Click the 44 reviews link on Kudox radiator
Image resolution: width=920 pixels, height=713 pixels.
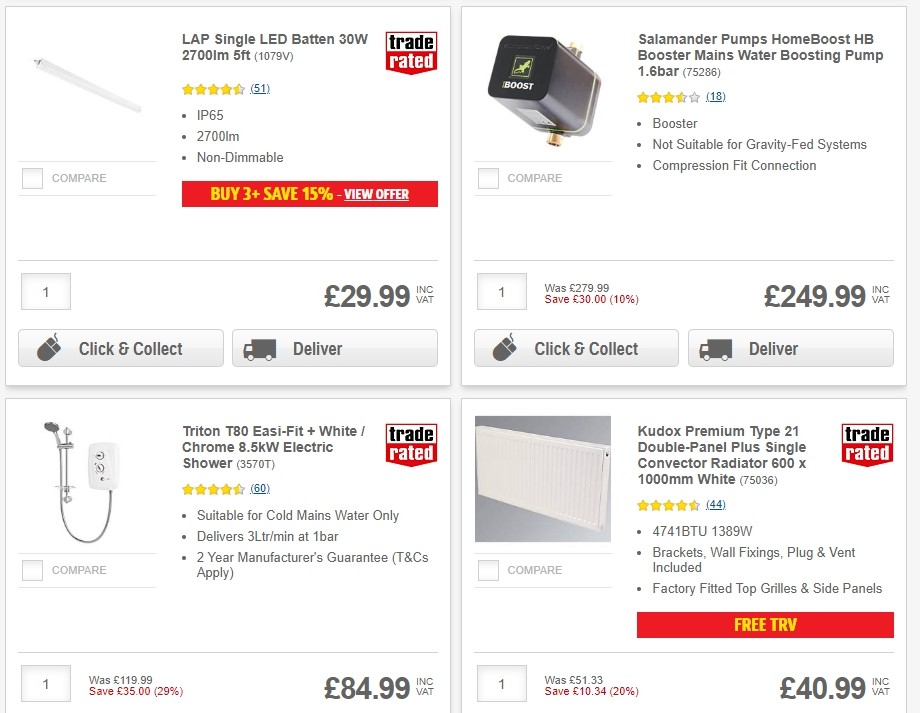point(714,505)
